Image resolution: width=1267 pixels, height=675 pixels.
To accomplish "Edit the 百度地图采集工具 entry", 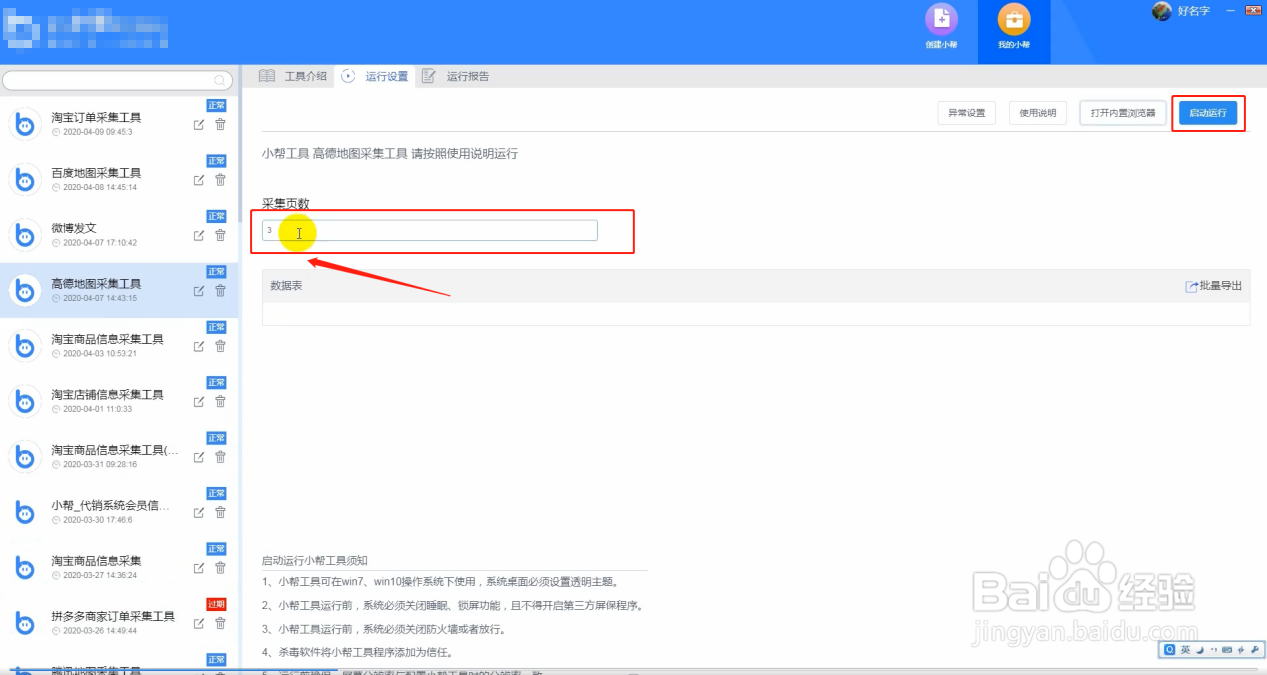I will click(x=198, y=180).
